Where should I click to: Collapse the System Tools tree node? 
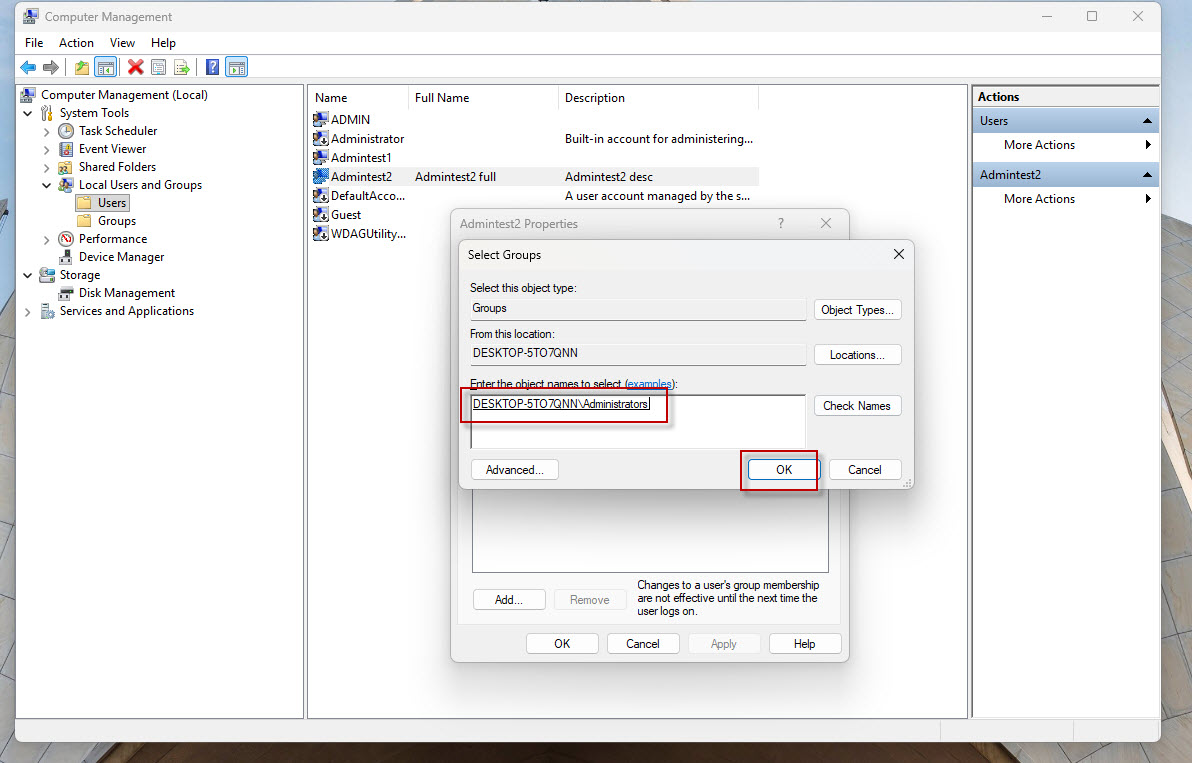[28, 113]
